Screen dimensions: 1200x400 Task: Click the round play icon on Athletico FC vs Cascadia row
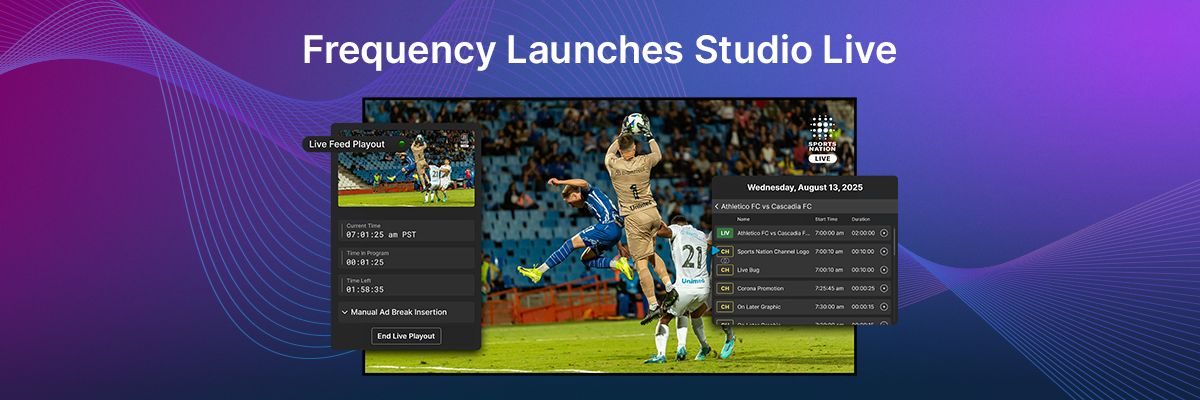pyautogui.click(x=884, y=233)
